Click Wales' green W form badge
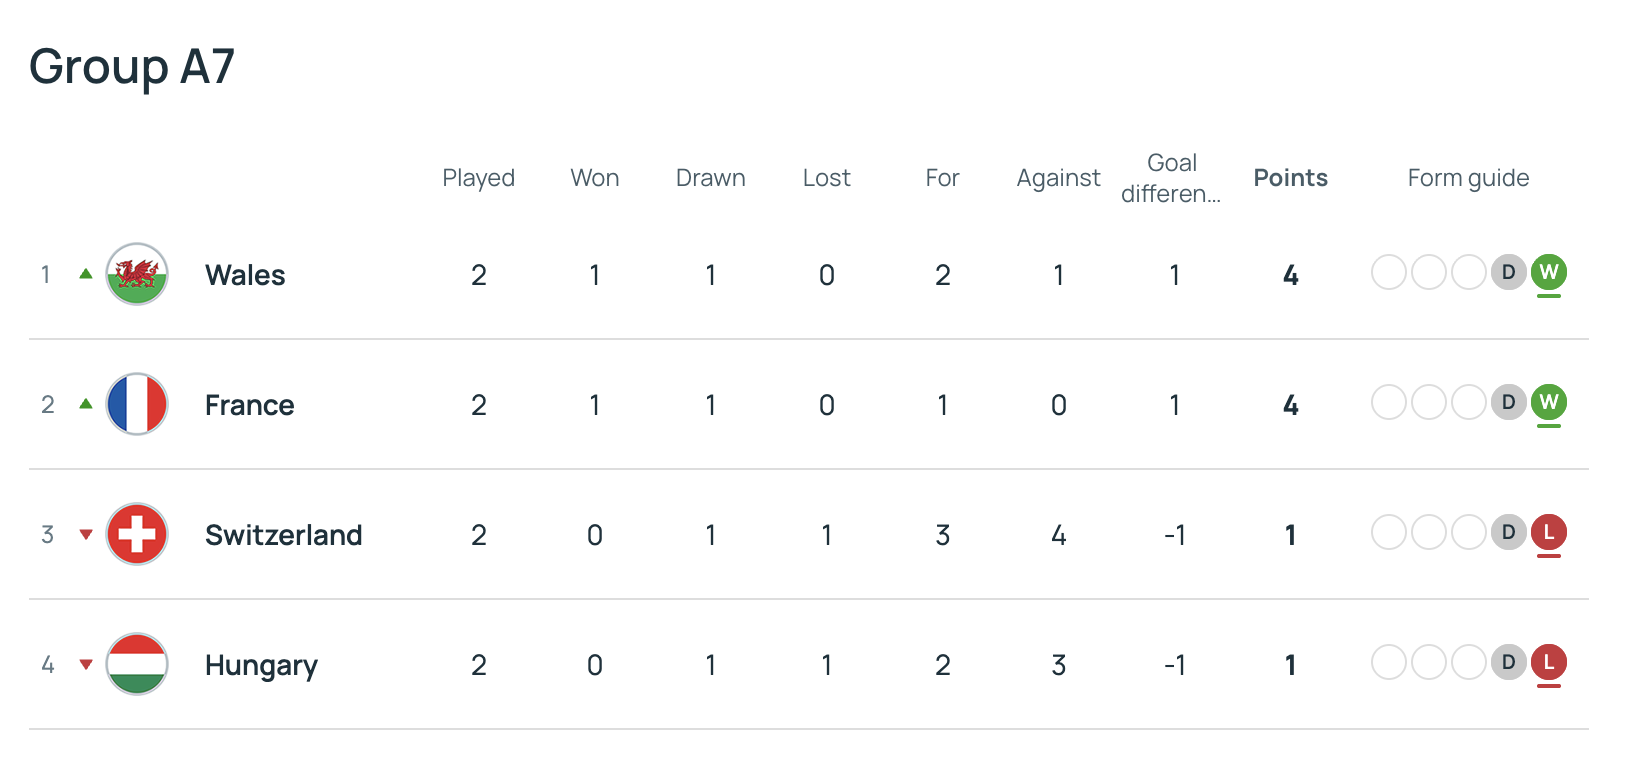The image size is (1628, 758). (1548, 272)
